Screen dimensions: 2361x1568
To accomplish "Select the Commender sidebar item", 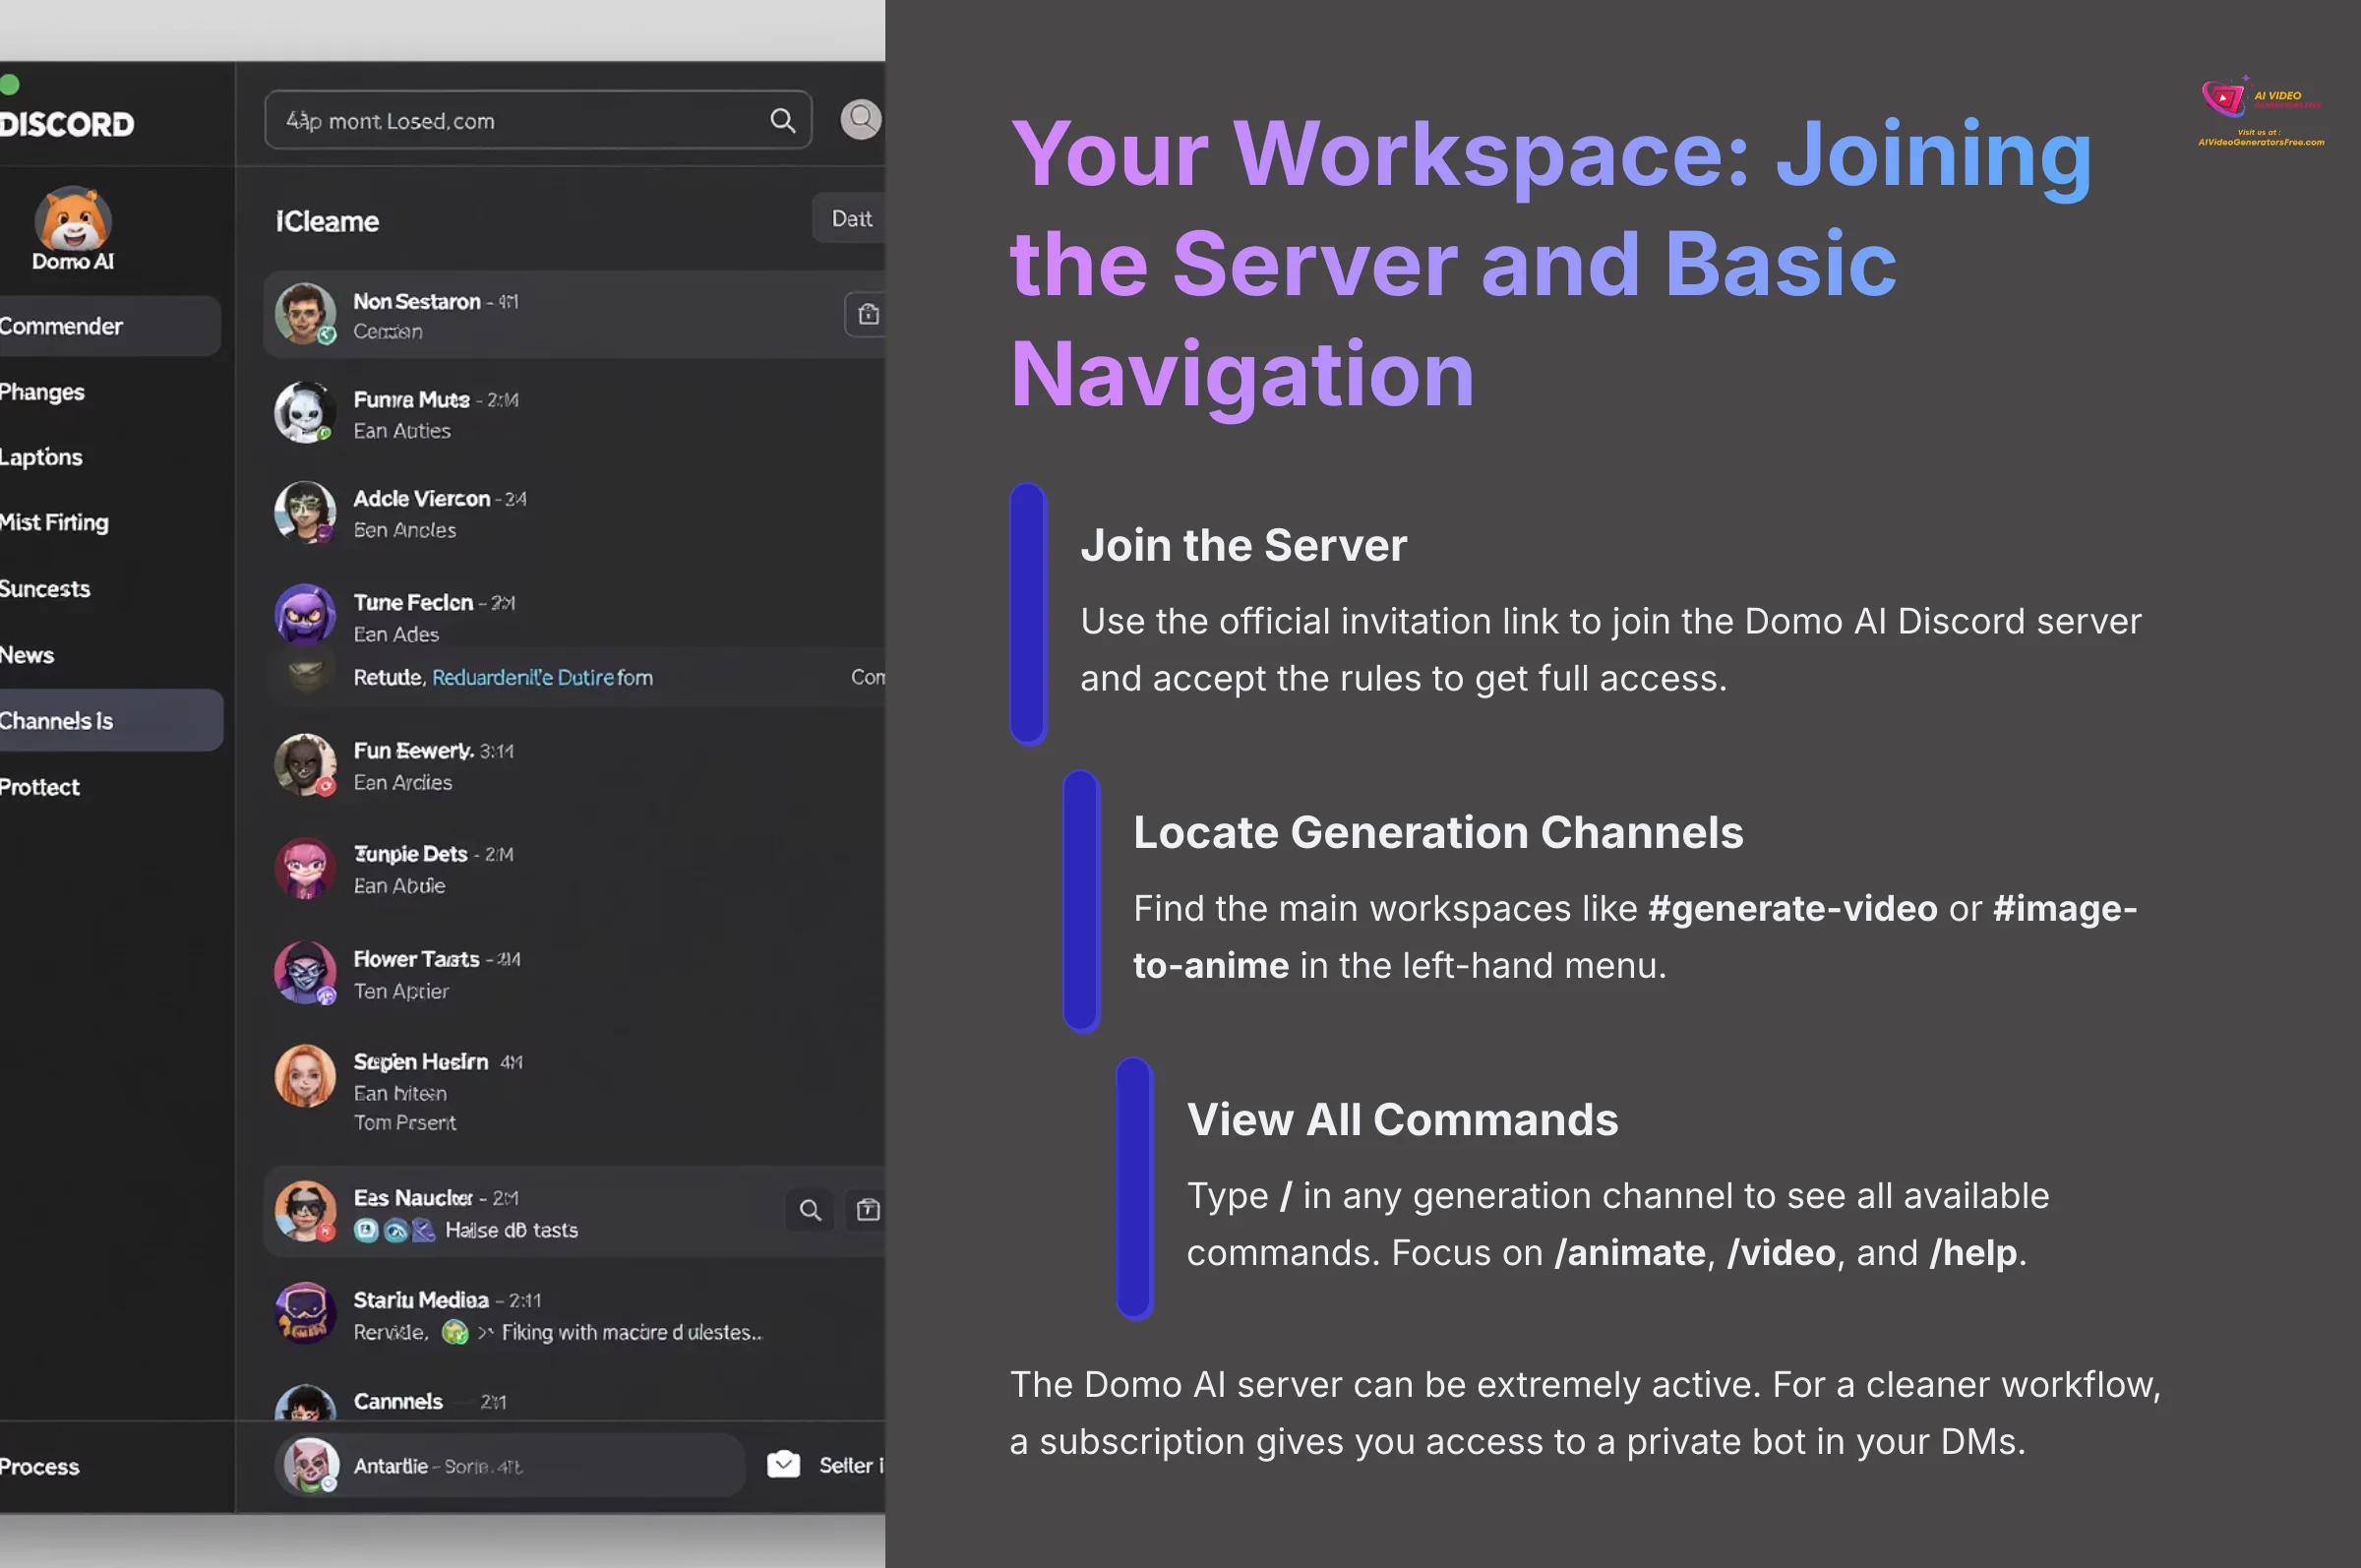I will (108, 326).
